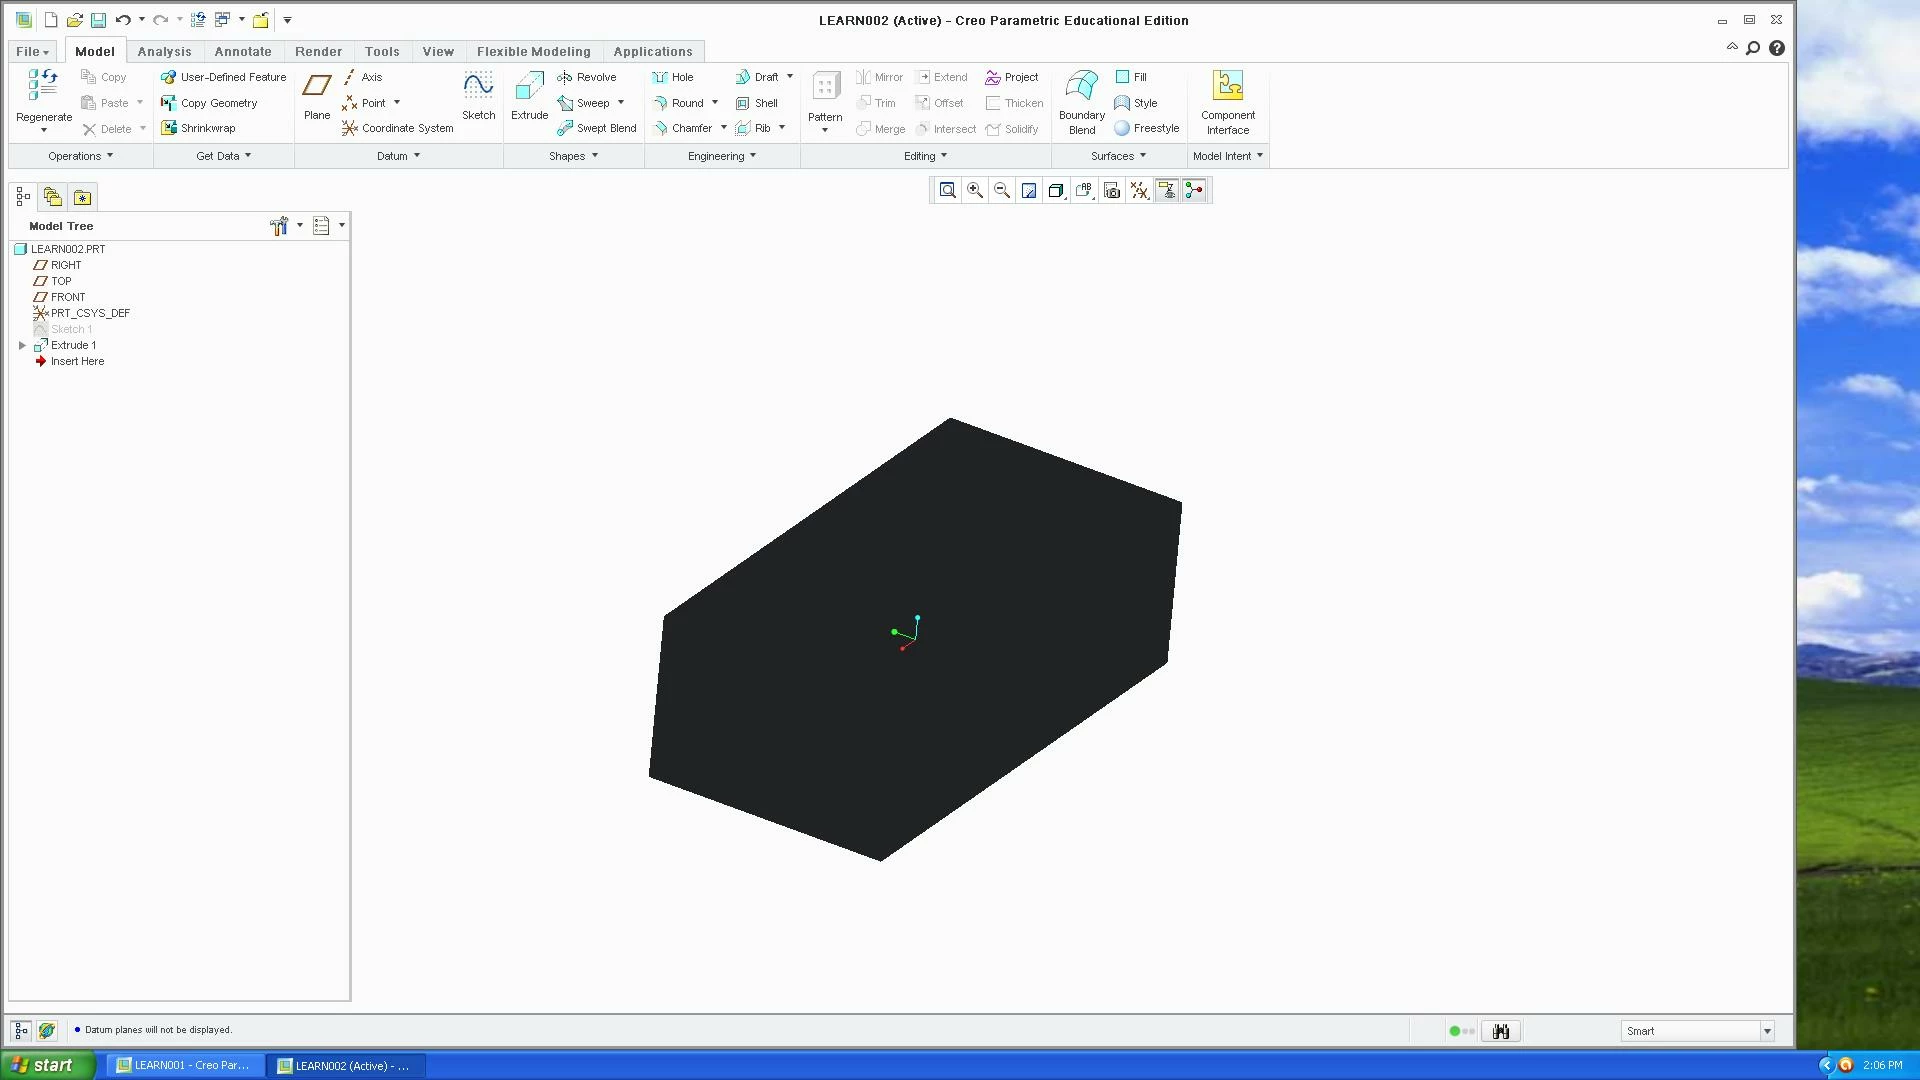
Task: Click the Refit zoom icon
Action: pos(947,191)
